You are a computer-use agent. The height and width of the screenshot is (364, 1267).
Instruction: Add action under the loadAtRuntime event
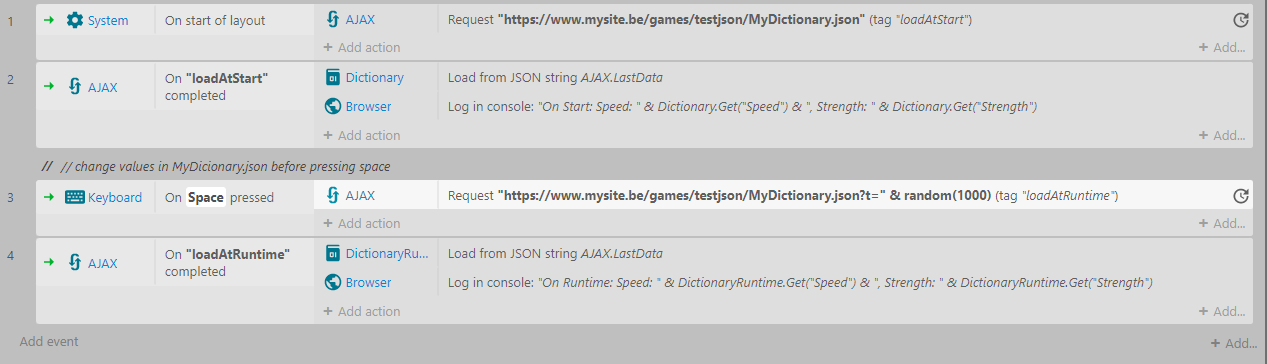[x=361, y=311]
